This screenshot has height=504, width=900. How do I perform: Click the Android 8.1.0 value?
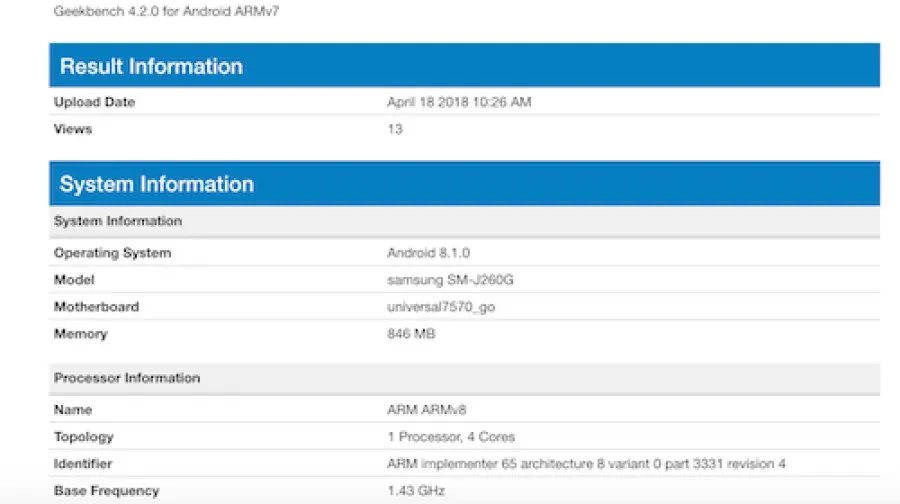tap(429, 253)
